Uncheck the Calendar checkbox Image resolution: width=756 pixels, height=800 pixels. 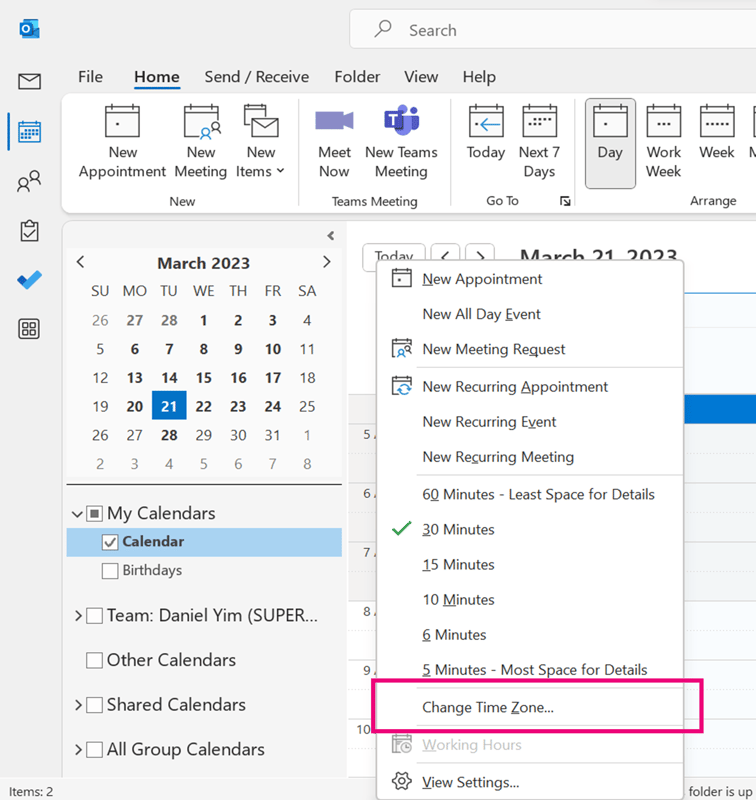coord(110,542)
